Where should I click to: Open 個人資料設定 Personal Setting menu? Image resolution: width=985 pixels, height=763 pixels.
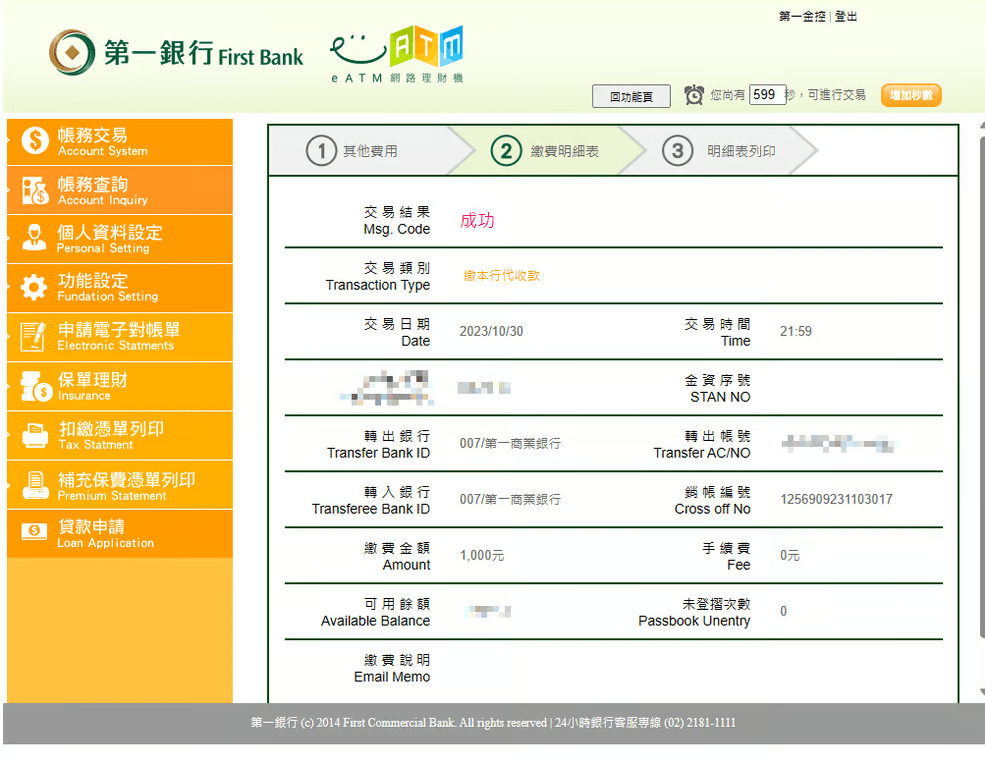(x=120, y=239)
